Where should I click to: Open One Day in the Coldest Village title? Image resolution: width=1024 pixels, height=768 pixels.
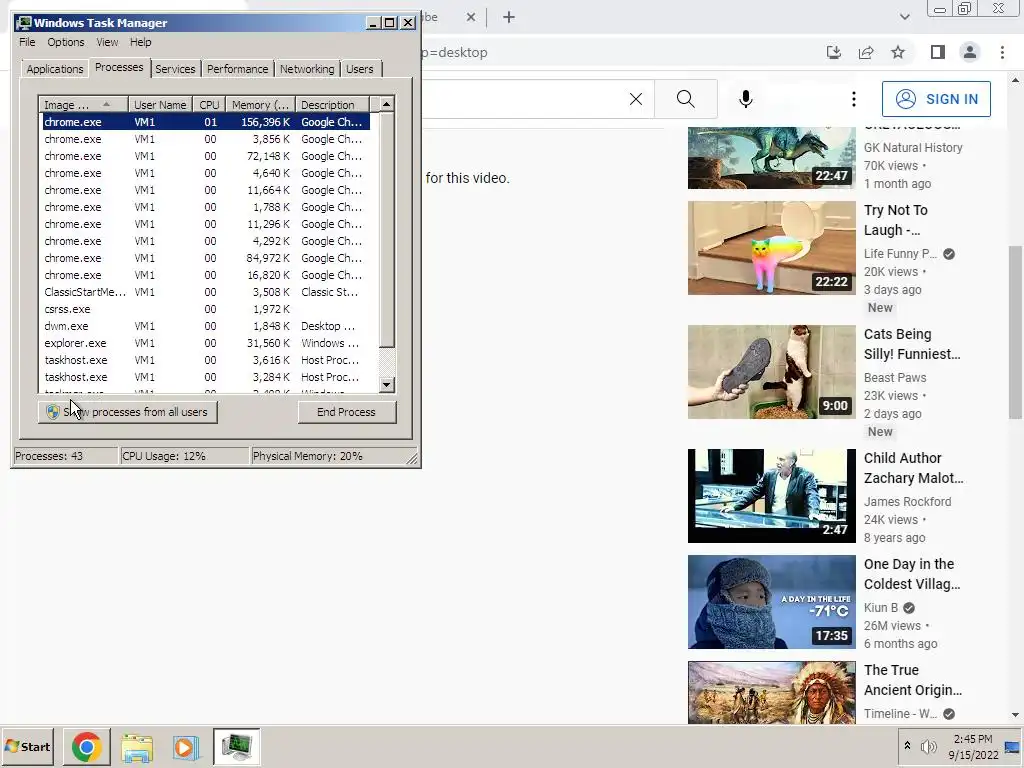(x=912, y=574)
